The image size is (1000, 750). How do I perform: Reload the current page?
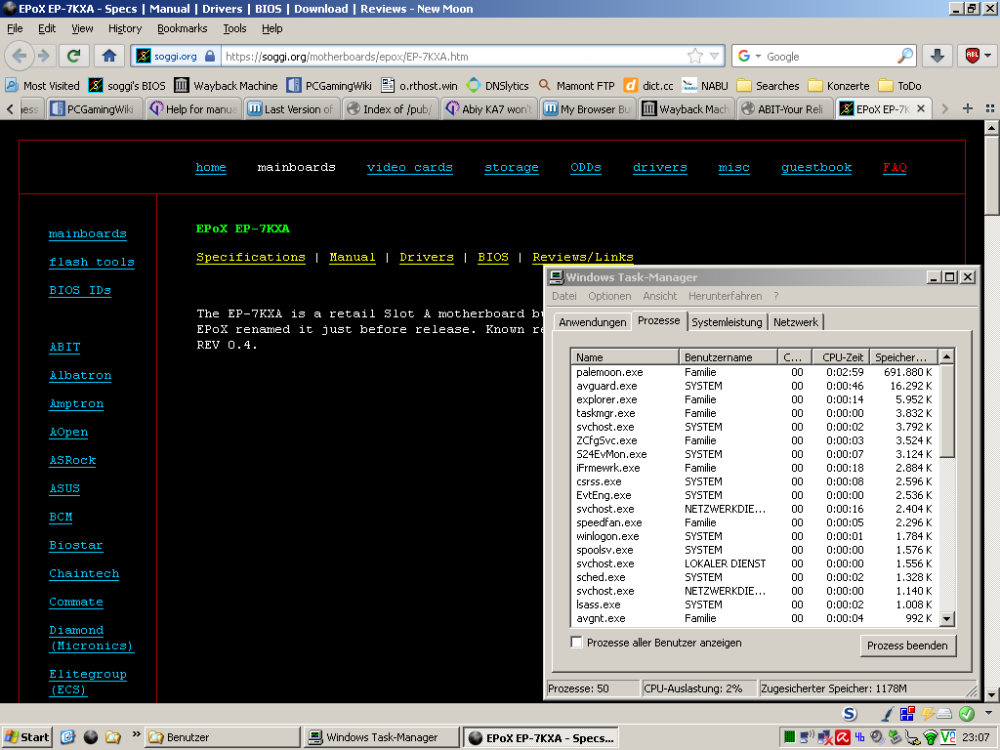(73, 56)
